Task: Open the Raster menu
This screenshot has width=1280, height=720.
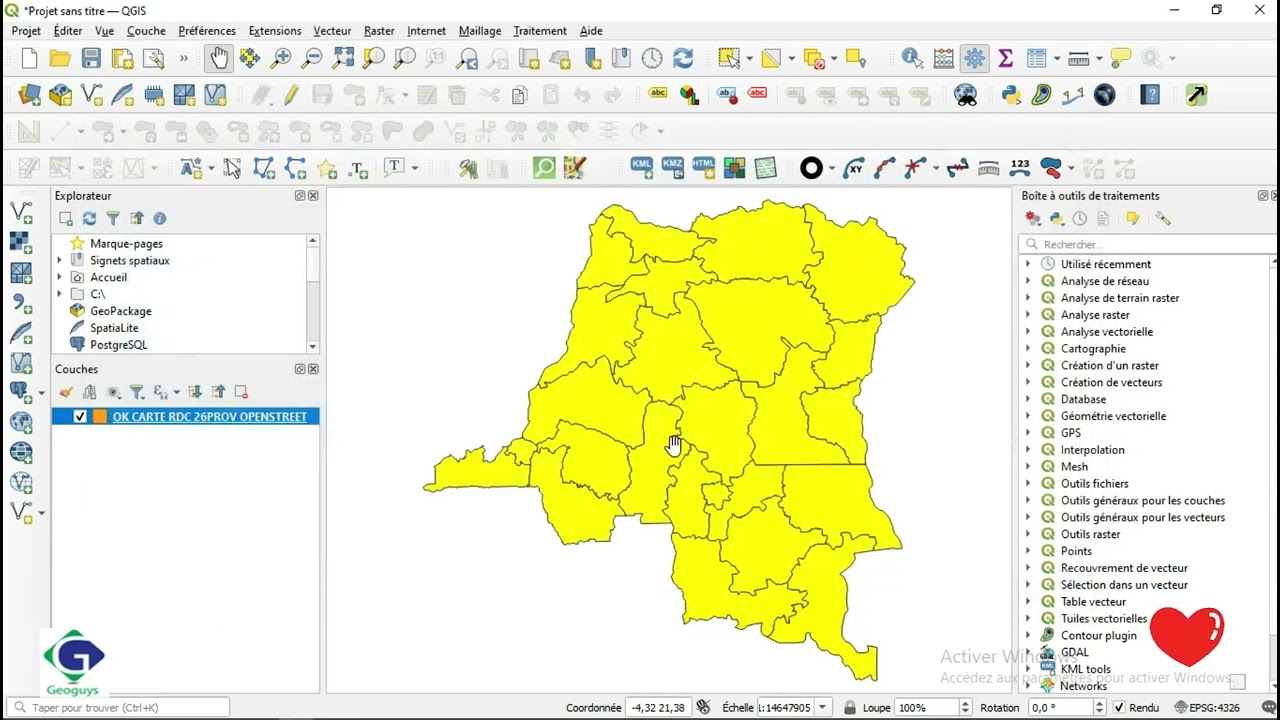Action: [379, 31]
